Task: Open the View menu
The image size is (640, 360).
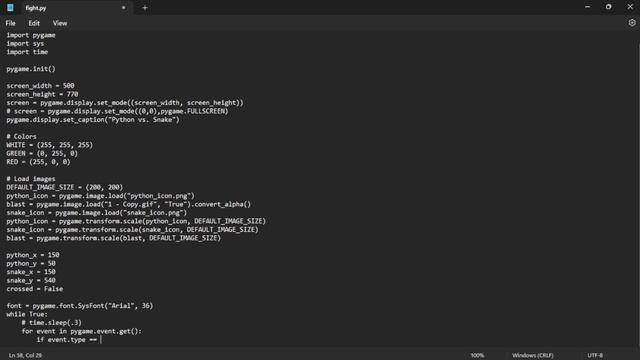Action: (60, 23)
